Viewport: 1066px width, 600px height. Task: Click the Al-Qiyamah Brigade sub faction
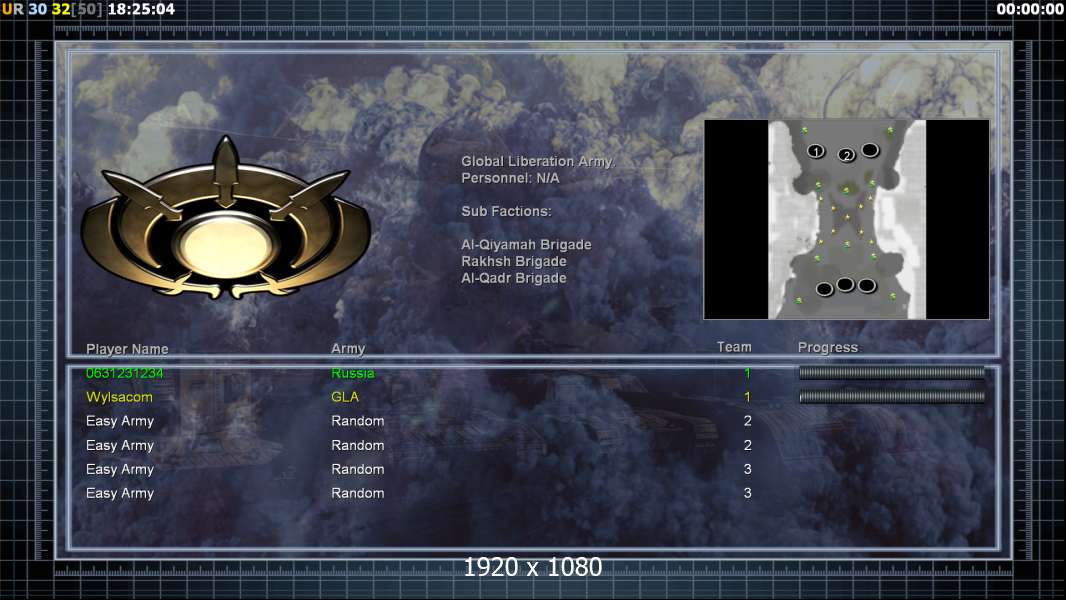pos(526,245)
